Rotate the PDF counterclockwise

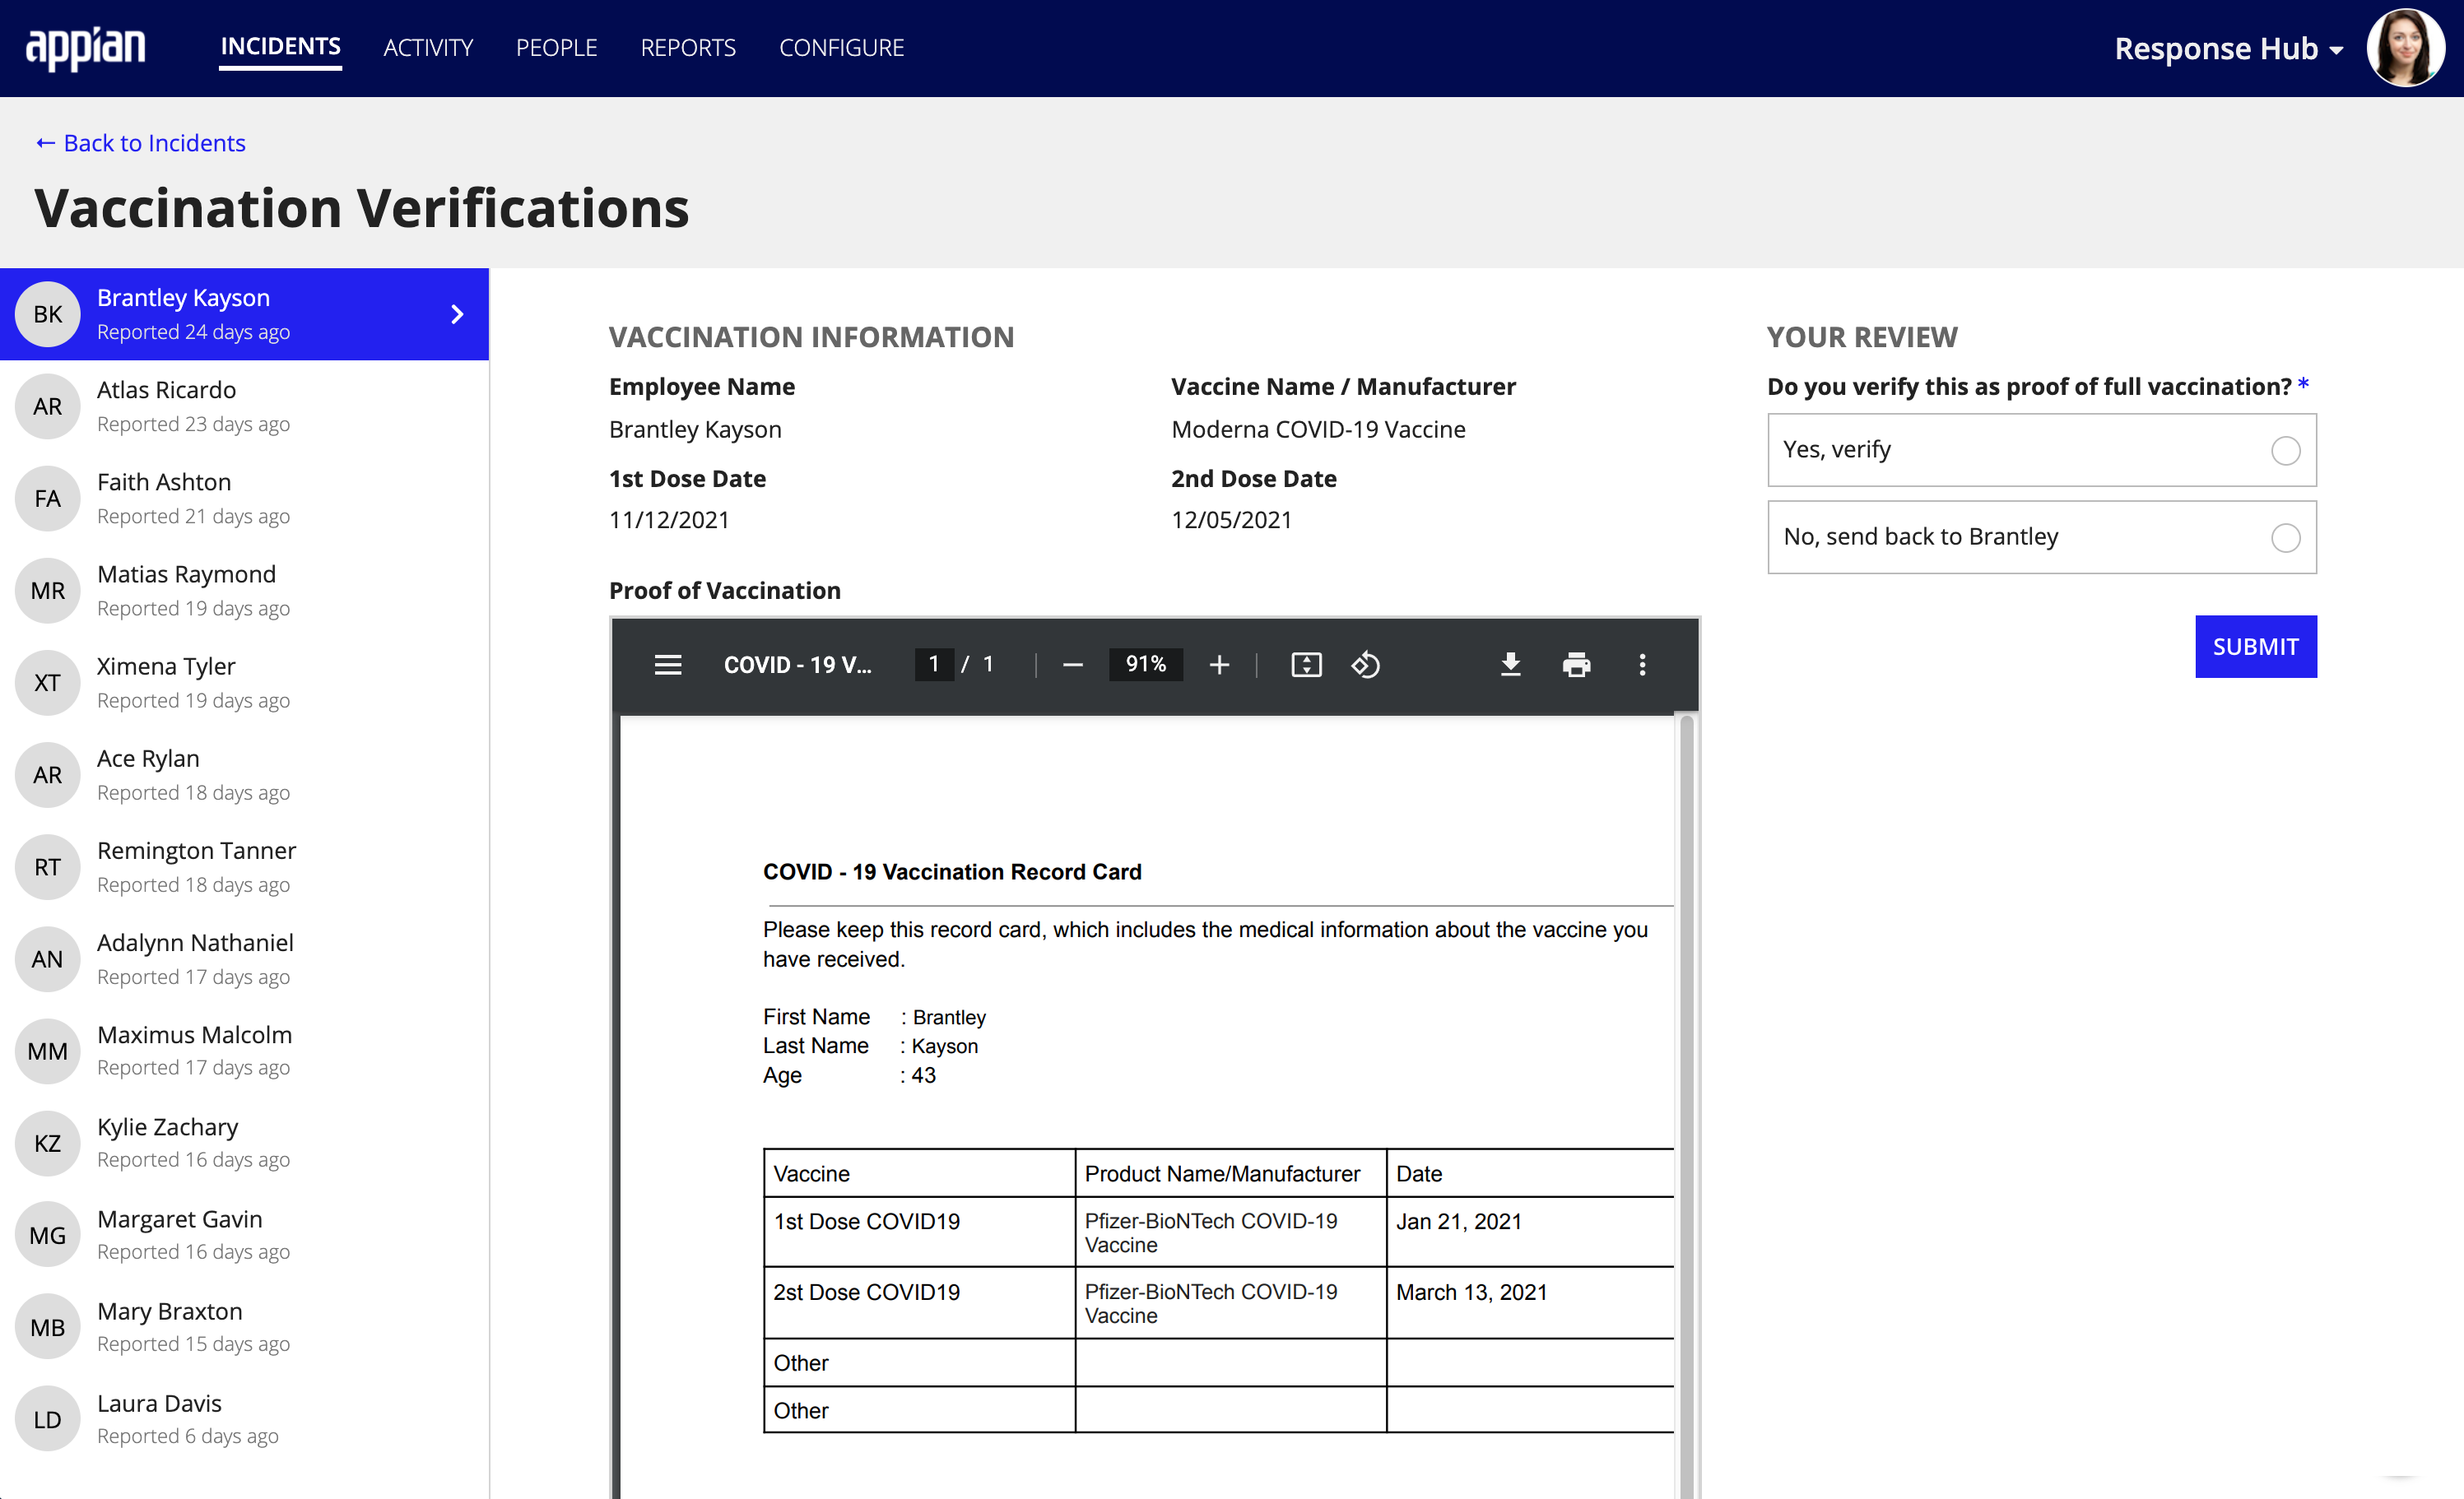click(x=1366, y=665)
